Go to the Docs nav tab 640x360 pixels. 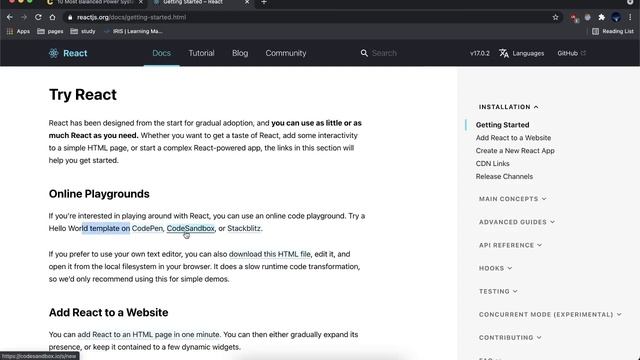[162, 53]
